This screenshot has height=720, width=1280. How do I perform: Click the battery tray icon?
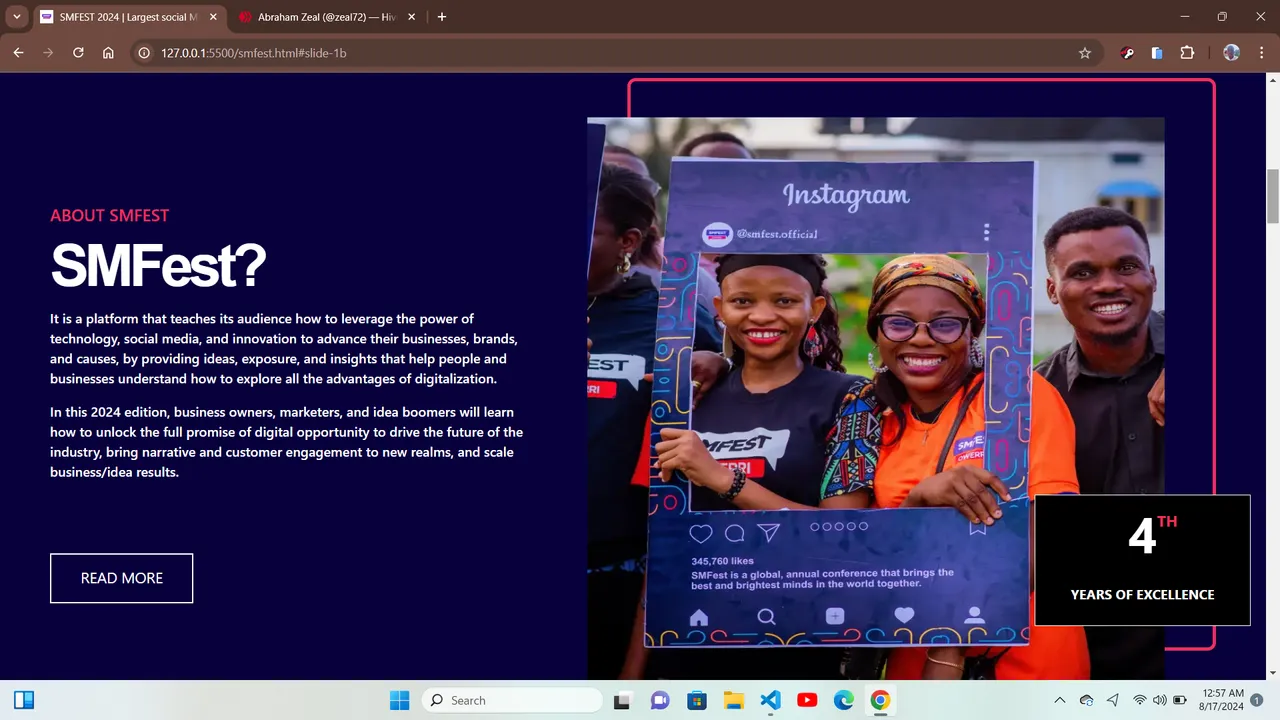[x=1180, y=700]
